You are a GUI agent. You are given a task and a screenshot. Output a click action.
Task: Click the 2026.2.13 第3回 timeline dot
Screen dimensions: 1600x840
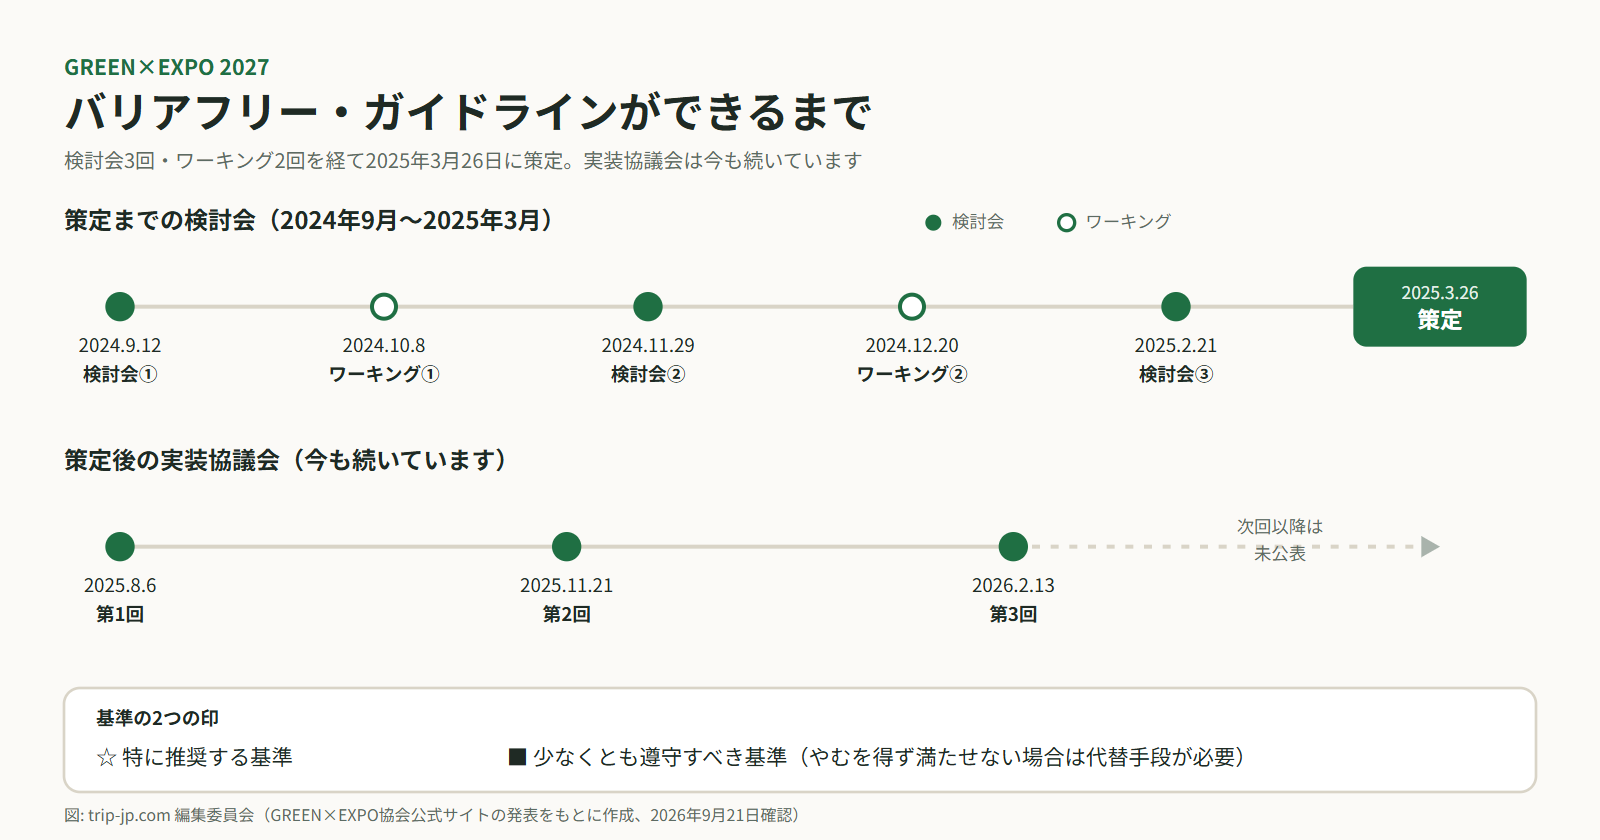coord(1013,547)
